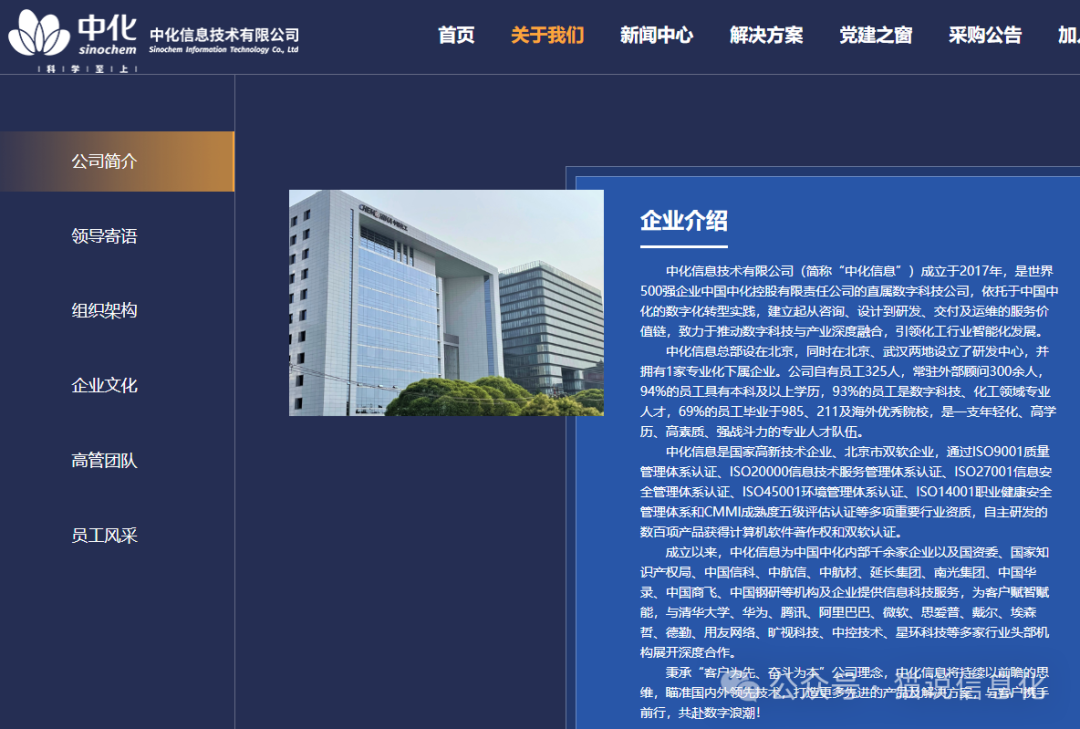
Task: Click the paragraph about ISO9001 certifications
Action: point(846,491)
